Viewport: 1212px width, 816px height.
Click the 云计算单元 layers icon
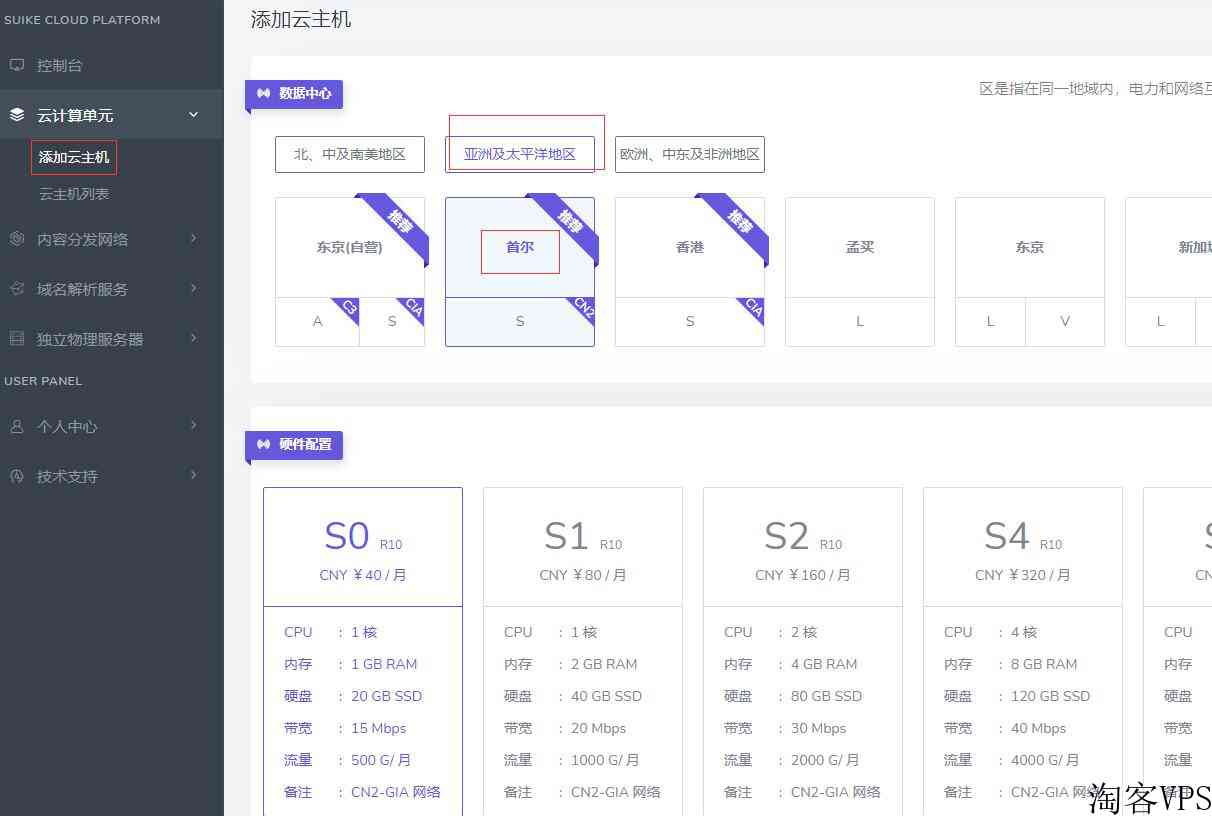17,115
